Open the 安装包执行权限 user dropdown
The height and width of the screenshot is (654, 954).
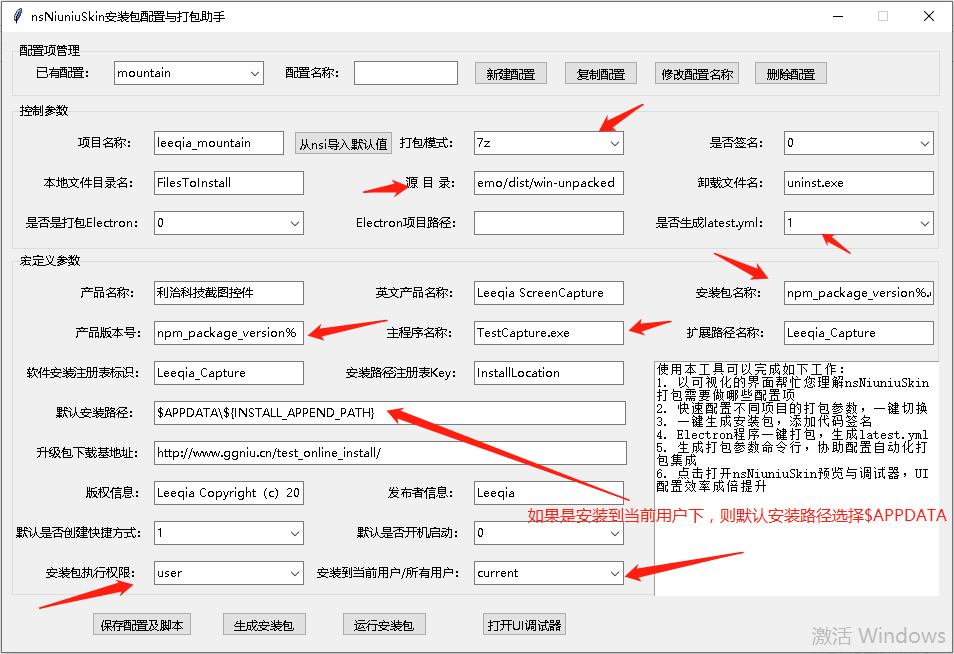click(x=229, y=573)
